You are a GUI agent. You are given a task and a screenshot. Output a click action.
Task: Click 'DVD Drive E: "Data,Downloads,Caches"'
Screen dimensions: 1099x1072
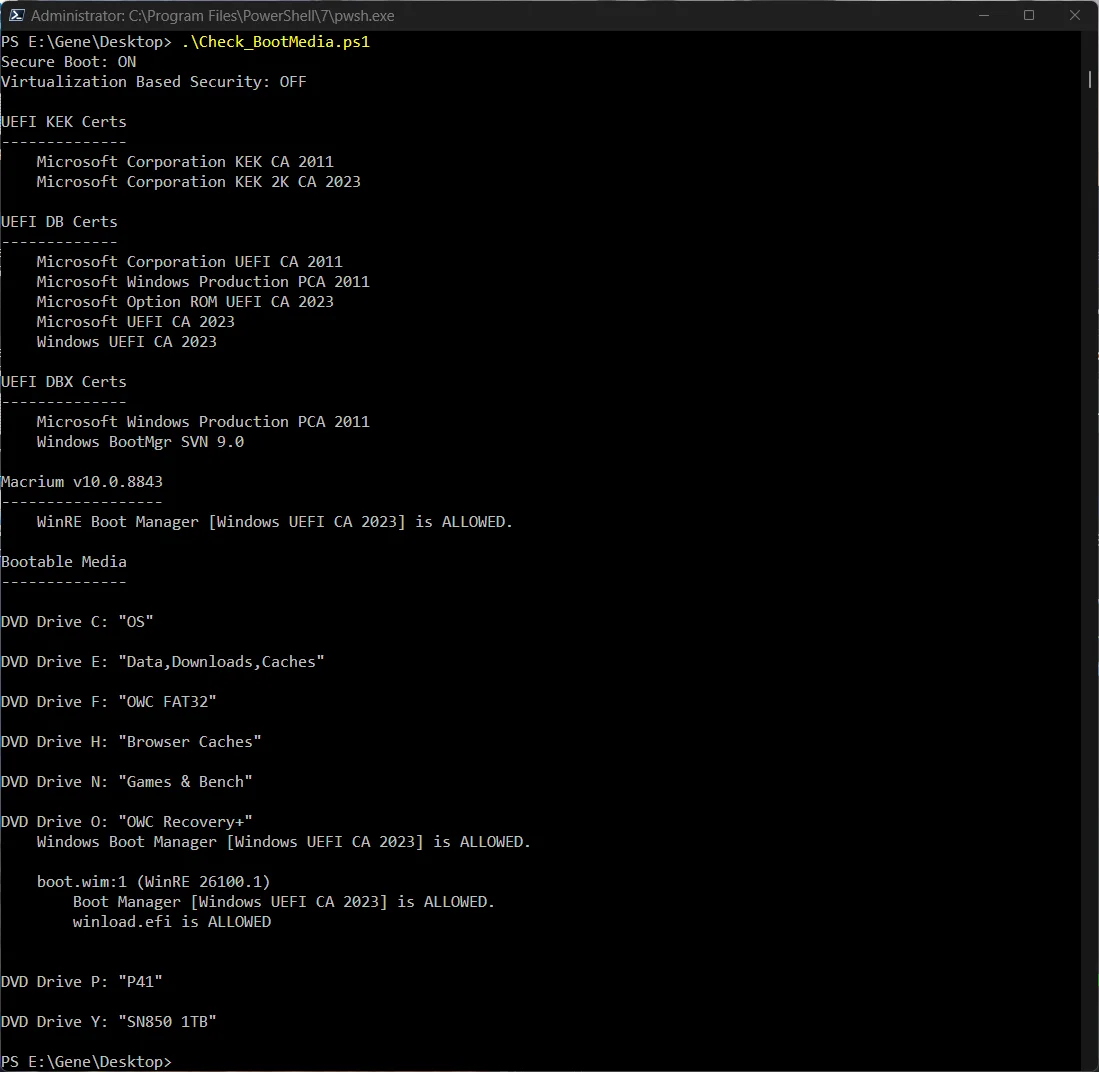tap(163, 662)
